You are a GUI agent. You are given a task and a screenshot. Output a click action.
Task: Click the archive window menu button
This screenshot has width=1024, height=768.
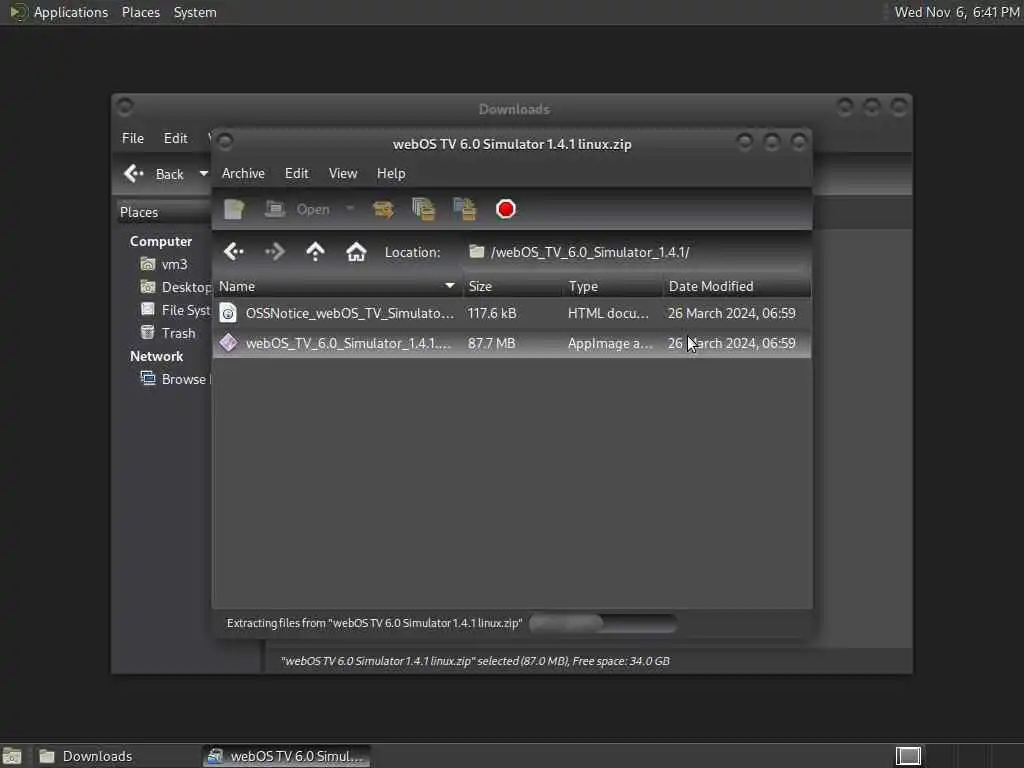225,141
